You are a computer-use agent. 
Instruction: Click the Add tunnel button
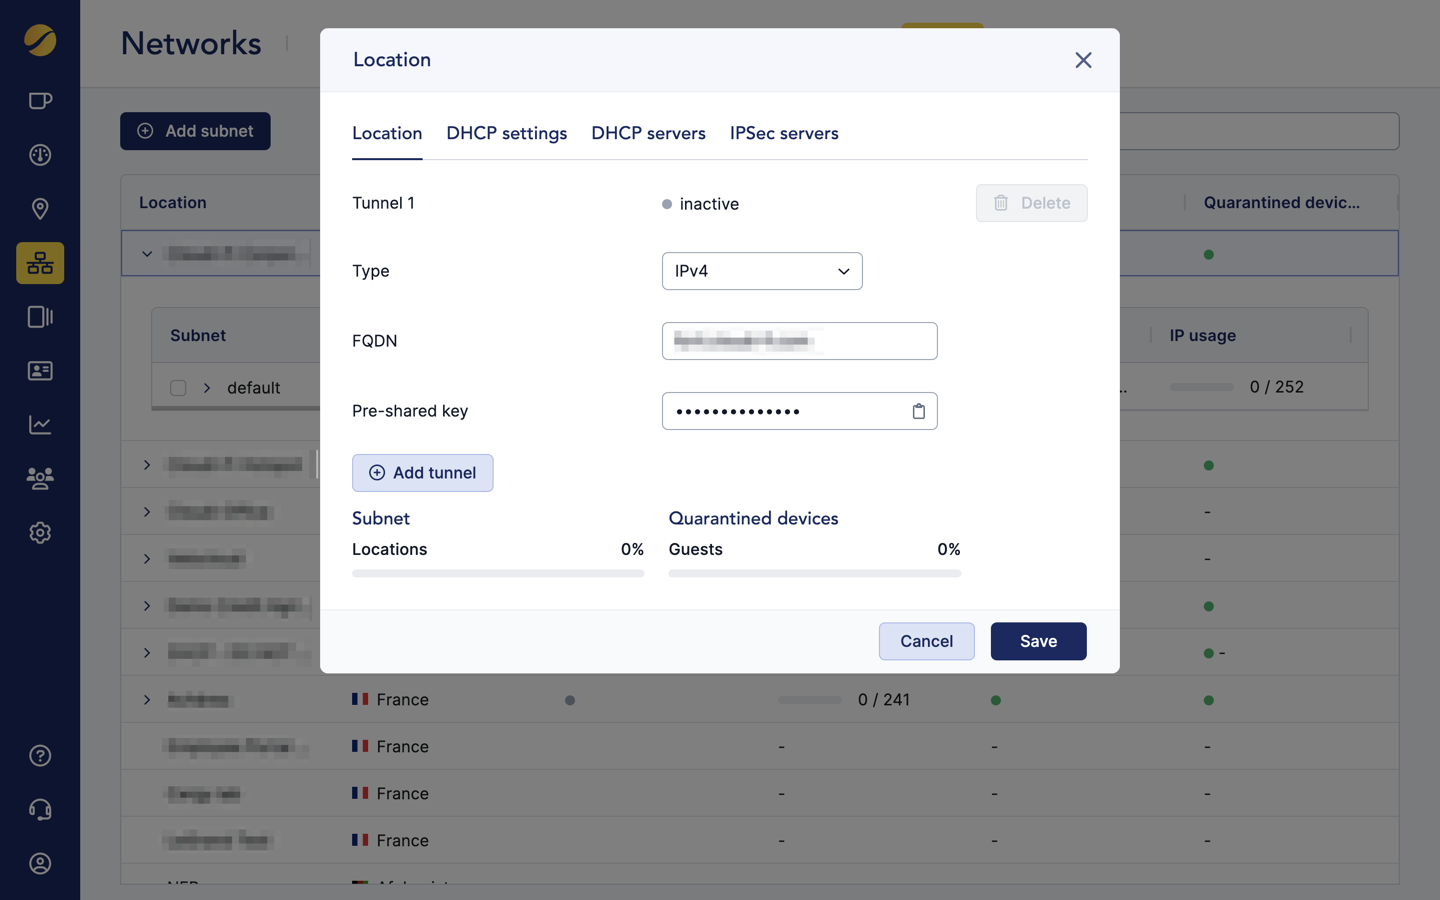tap(422, 473)
